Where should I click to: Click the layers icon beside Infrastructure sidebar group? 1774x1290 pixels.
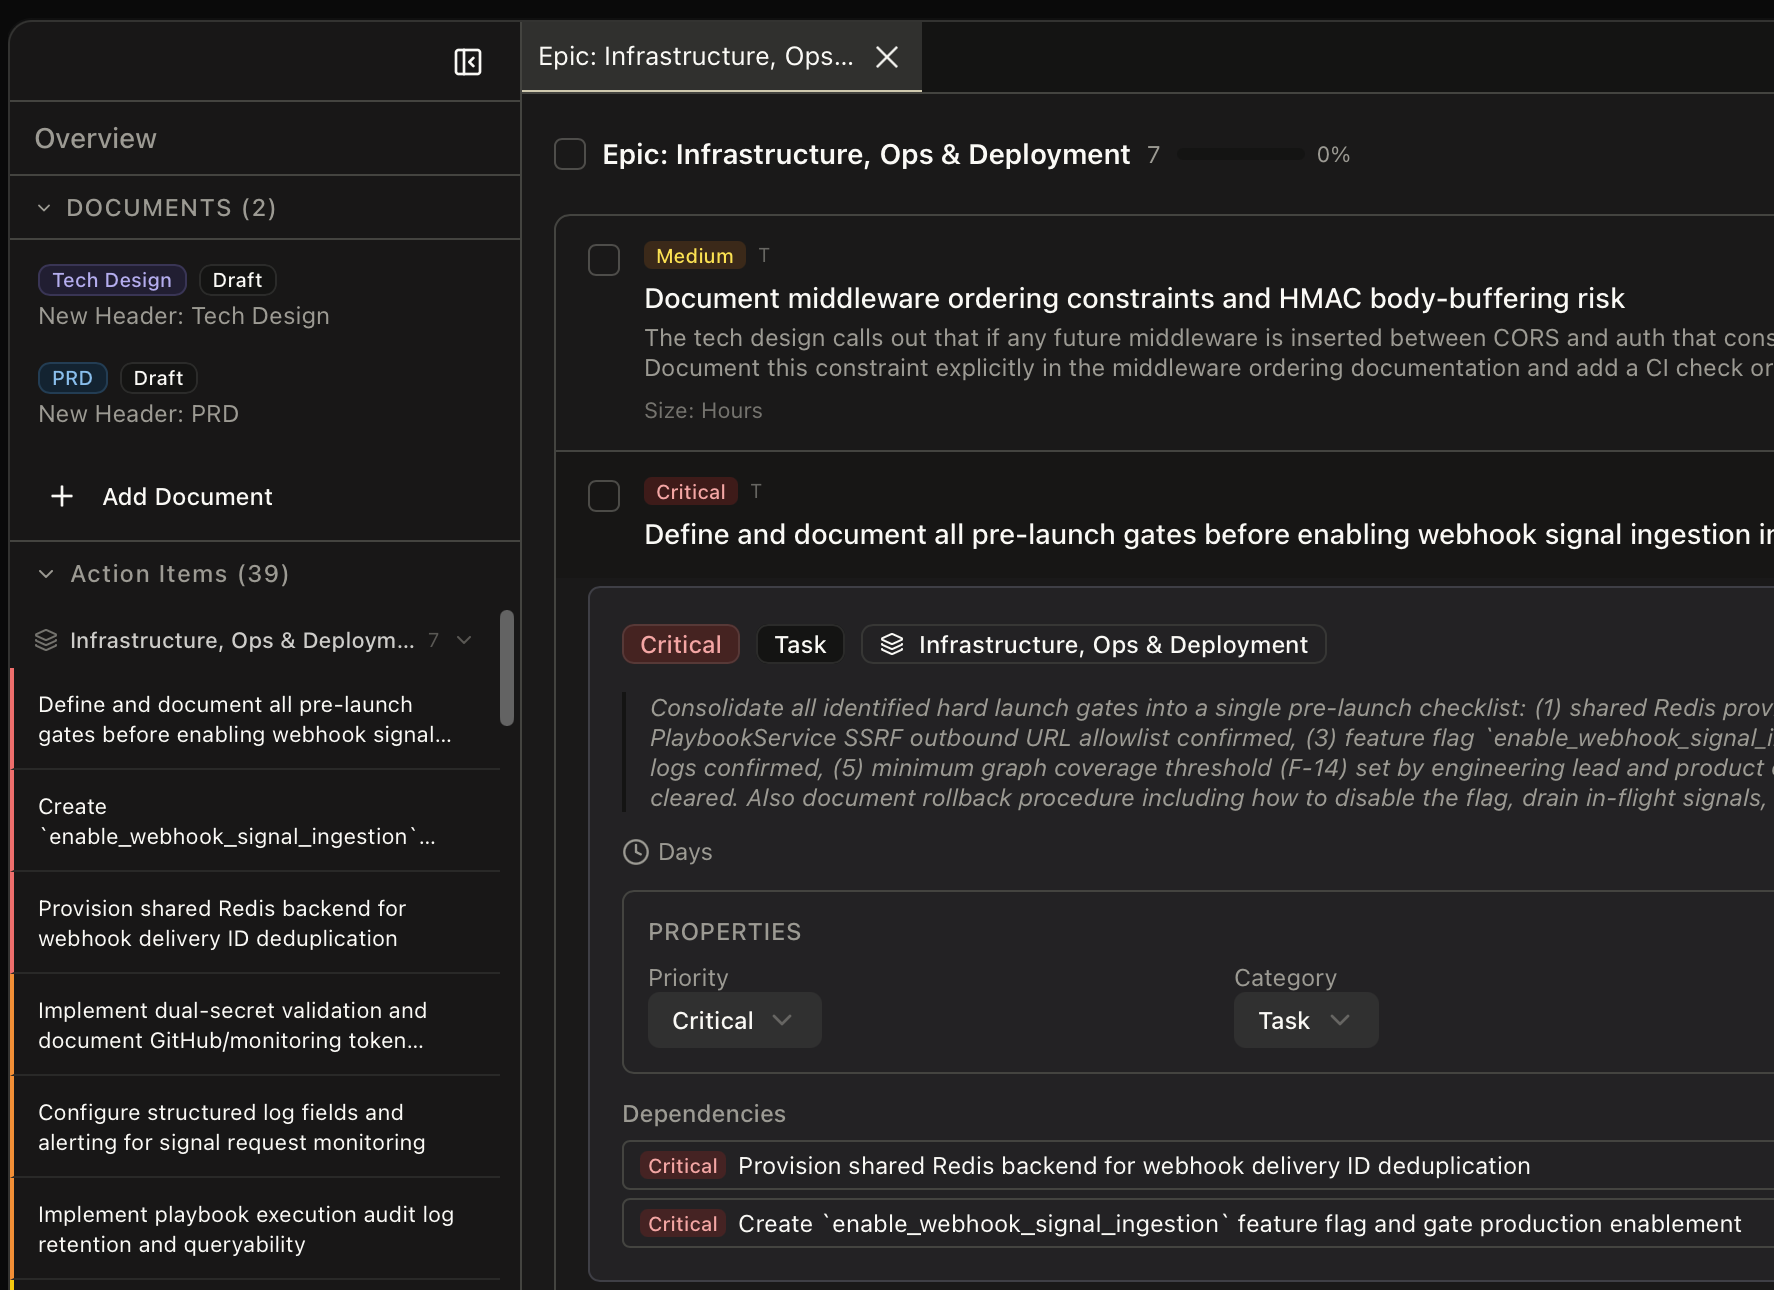point(46,640)
